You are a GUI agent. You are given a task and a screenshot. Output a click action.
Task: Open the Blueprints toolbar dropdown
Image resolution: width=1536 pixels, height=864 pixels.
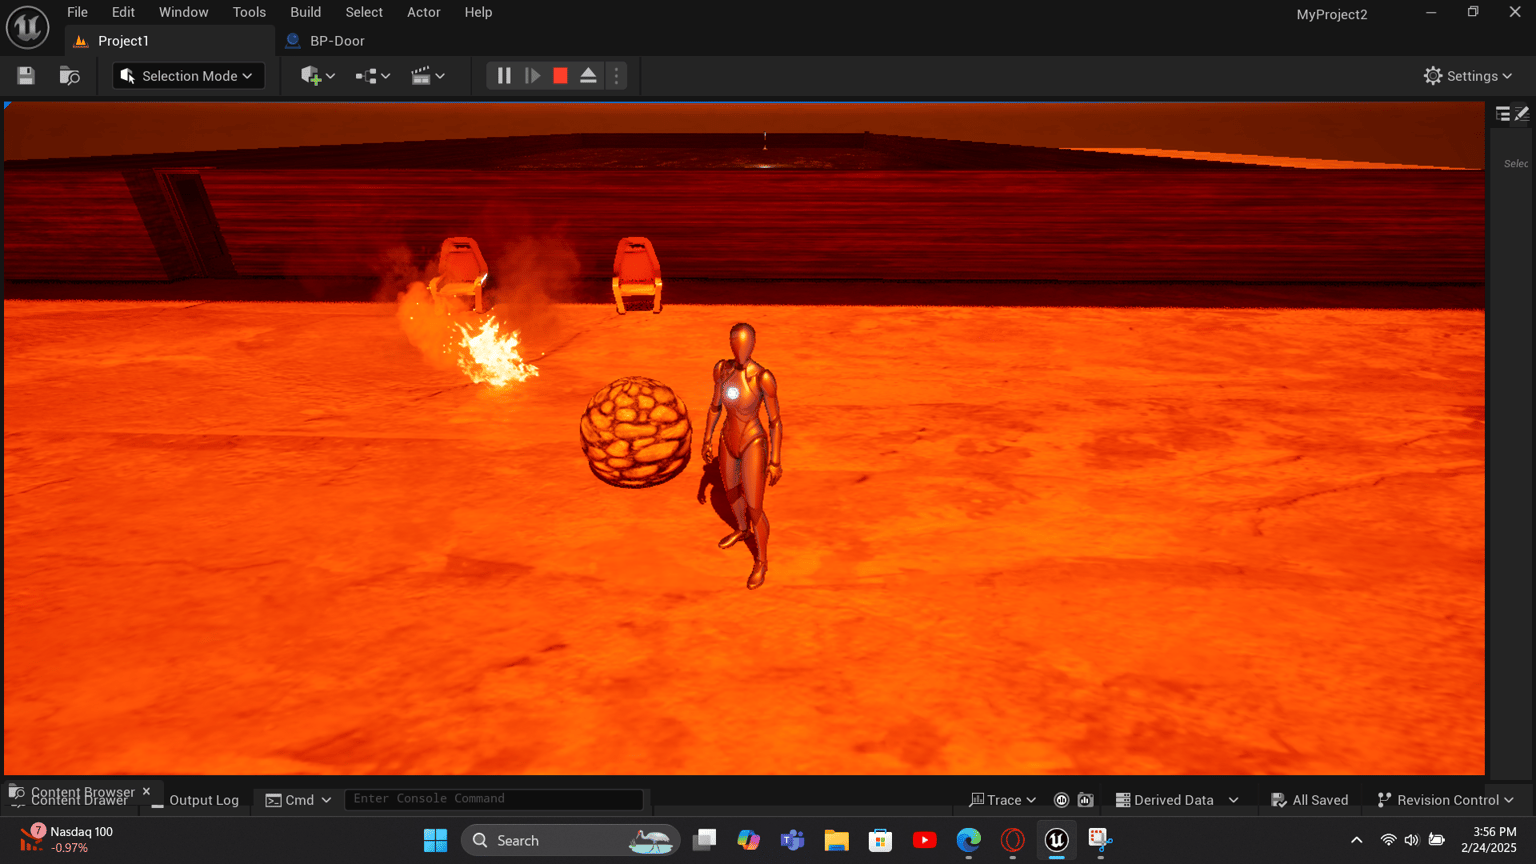click(x=372, y=76)
